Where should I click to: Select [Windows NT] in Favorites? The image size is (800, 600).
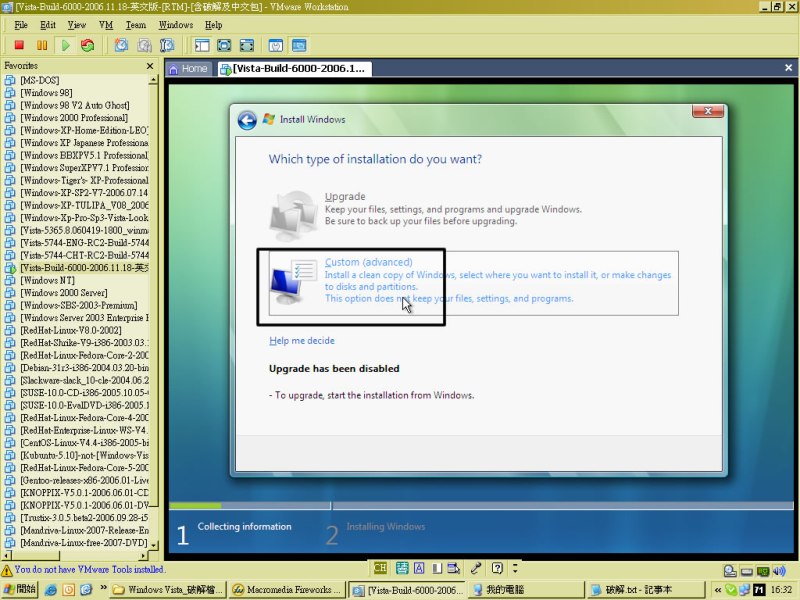point(47,281)
